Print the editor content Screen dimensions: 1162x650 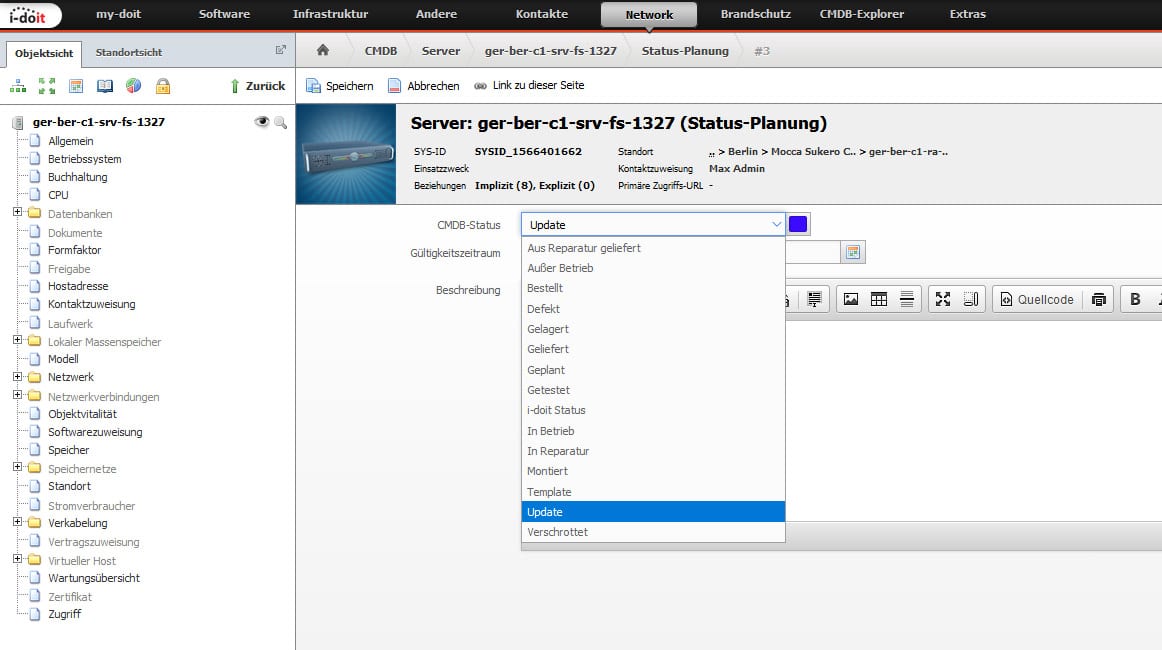coord(1099,299)
